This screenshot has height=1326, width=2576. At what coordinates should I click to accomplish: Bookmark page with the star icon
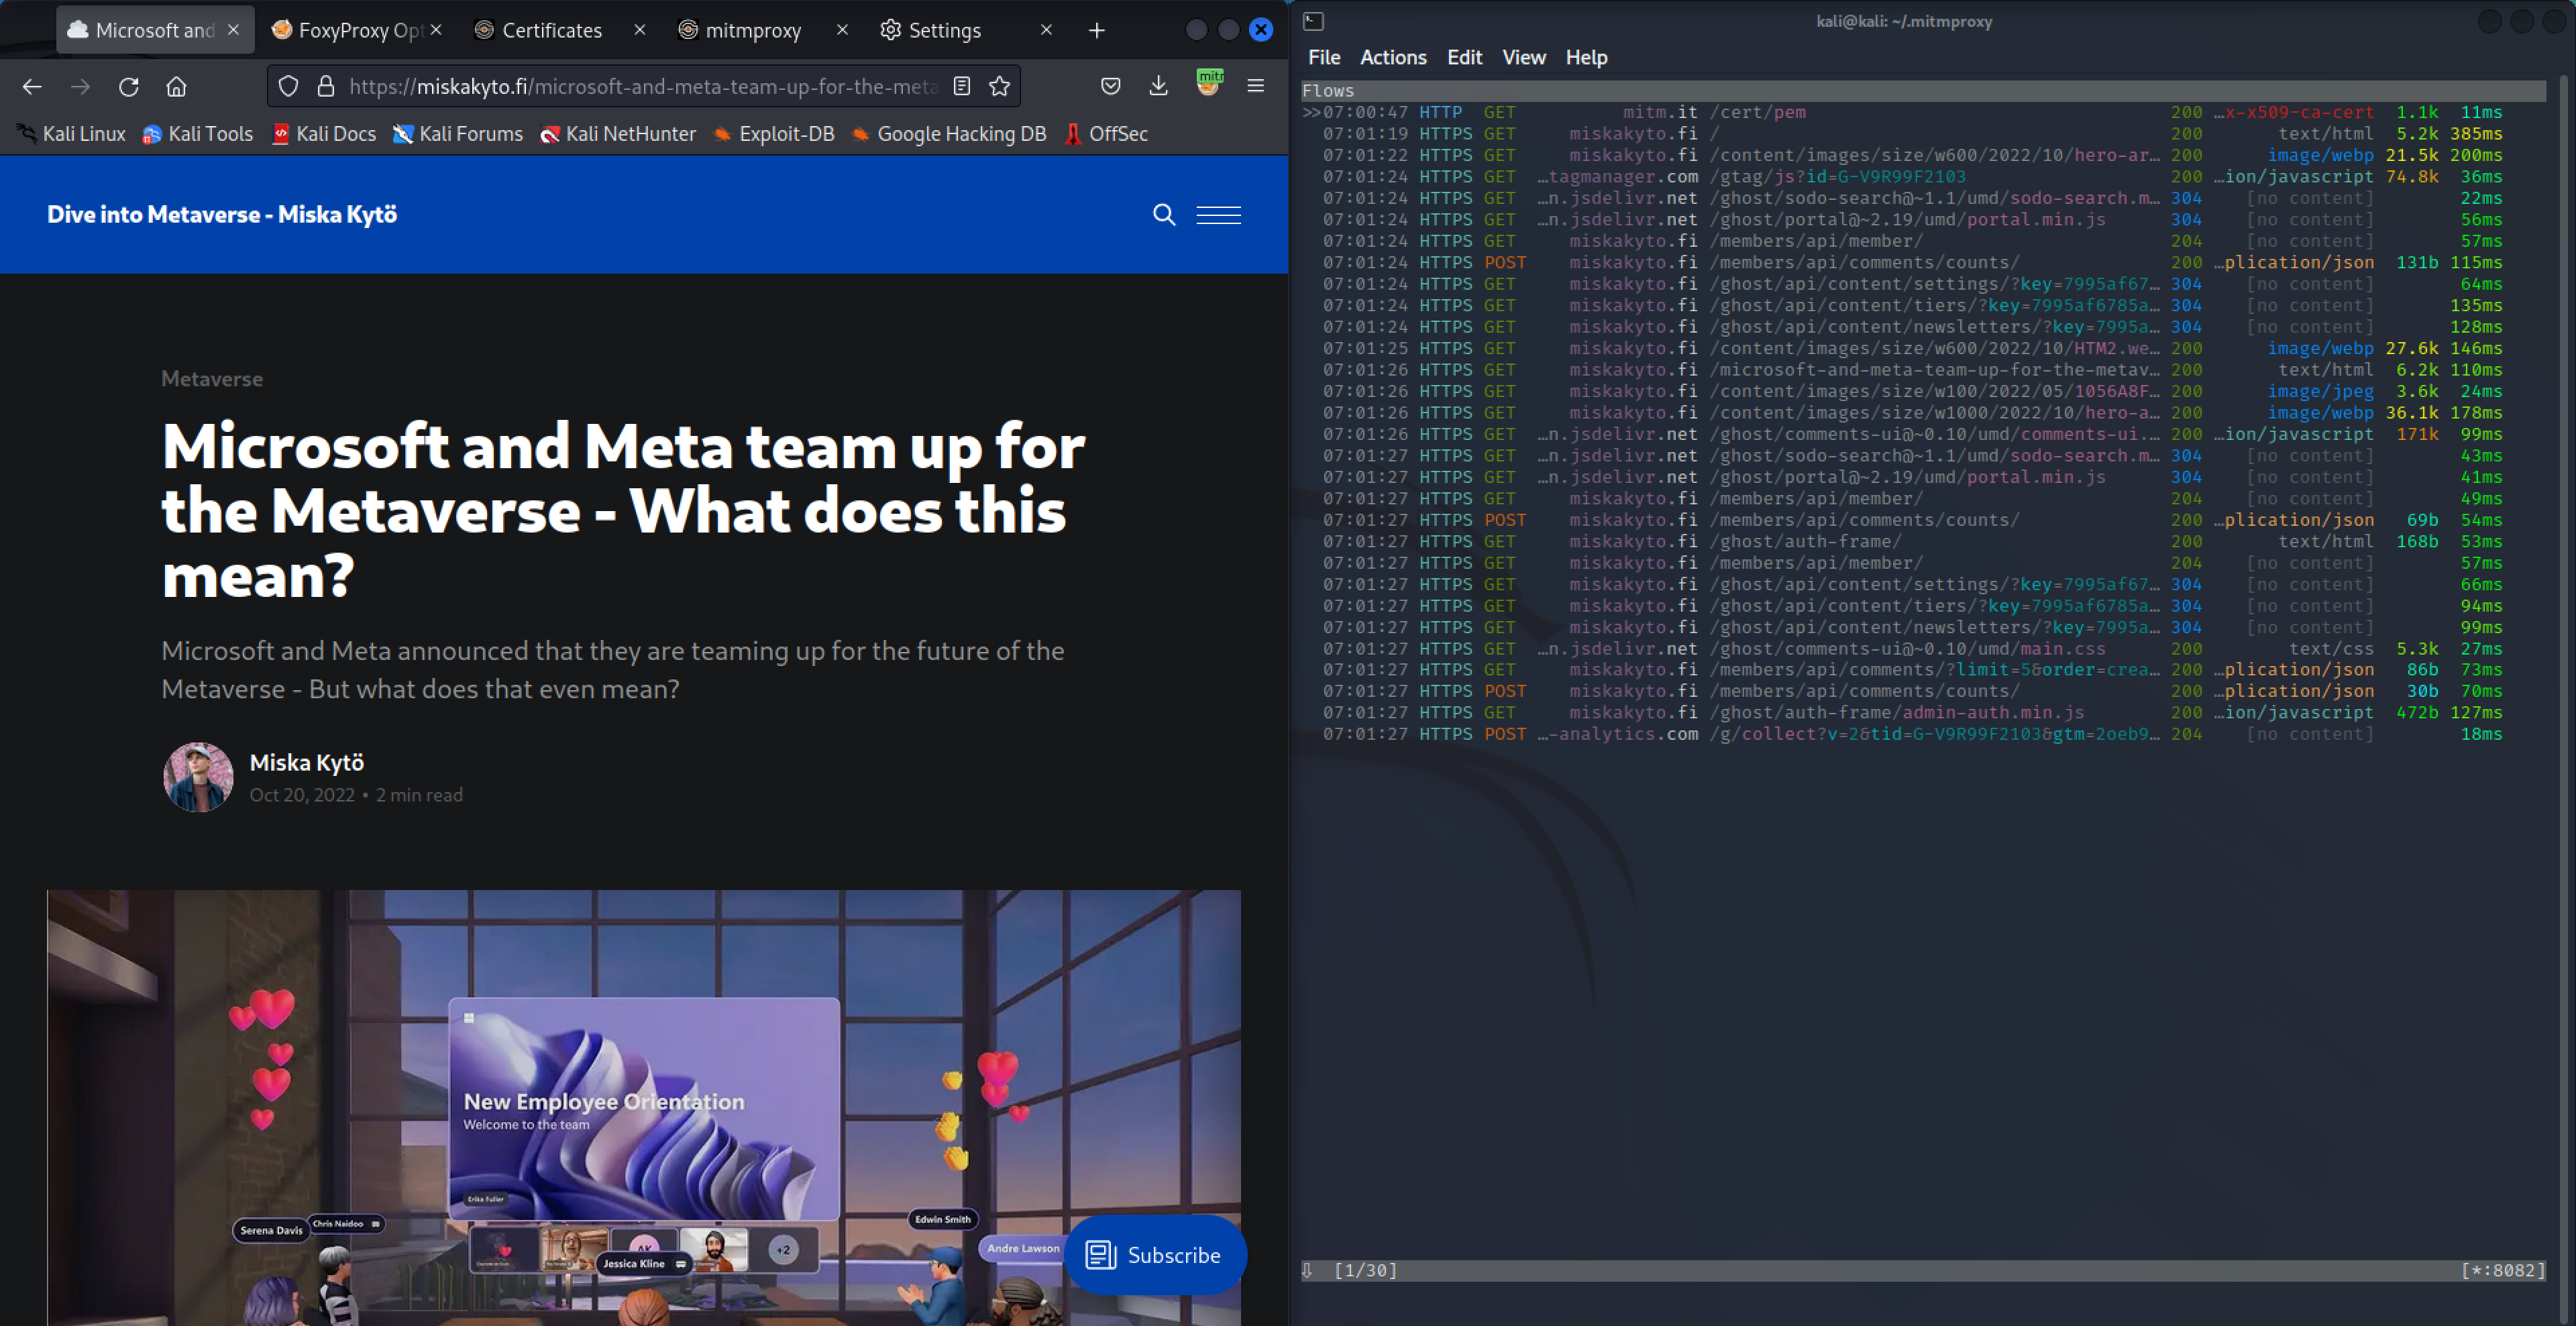[x=999, y=87]
